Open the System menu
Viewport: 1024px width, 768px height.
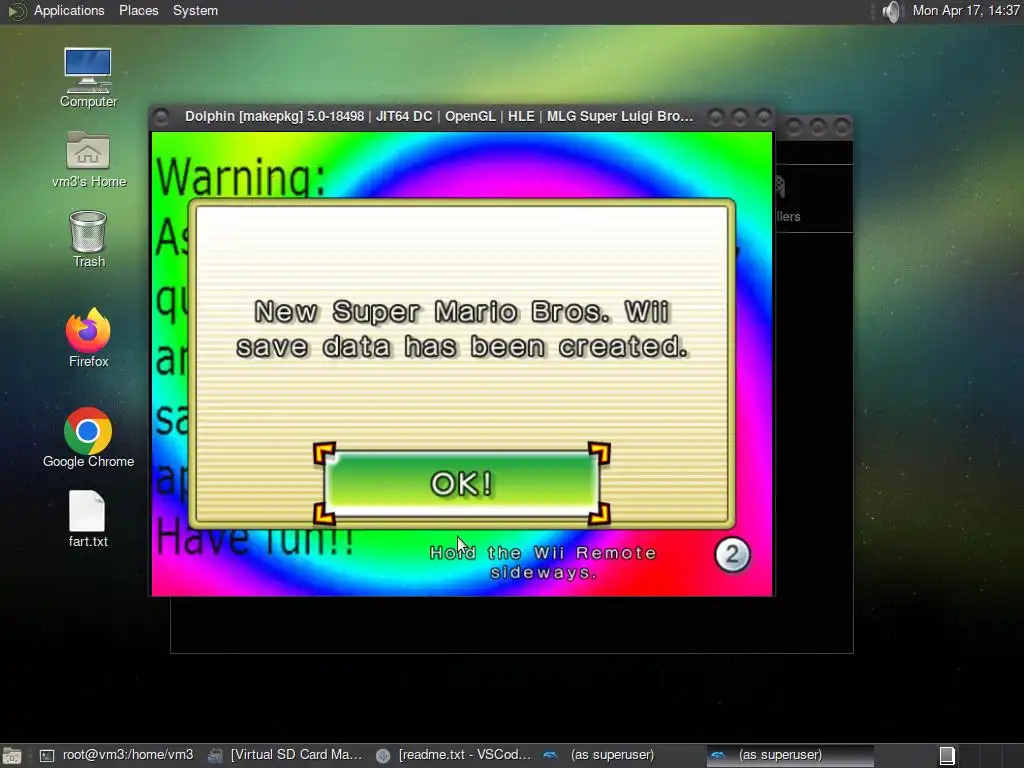coord(195,10)
